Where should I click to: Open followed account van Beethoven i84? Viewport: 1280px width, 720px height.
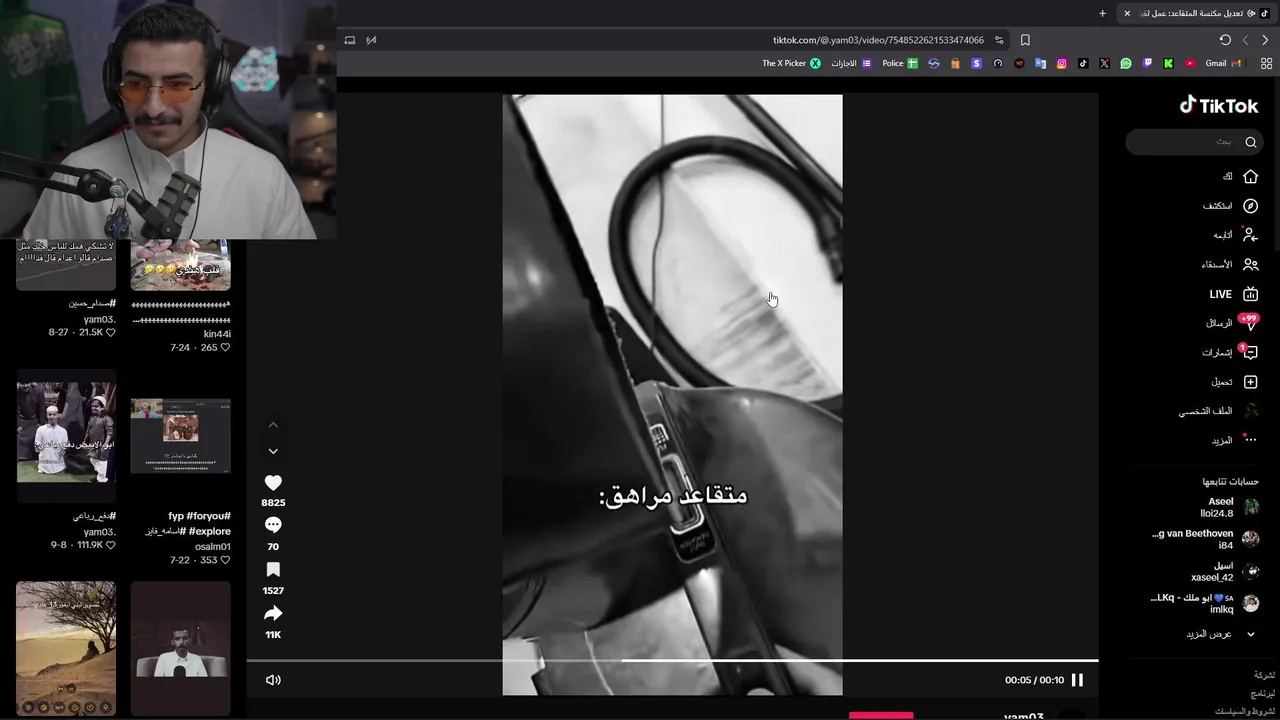click(1205, 539)
